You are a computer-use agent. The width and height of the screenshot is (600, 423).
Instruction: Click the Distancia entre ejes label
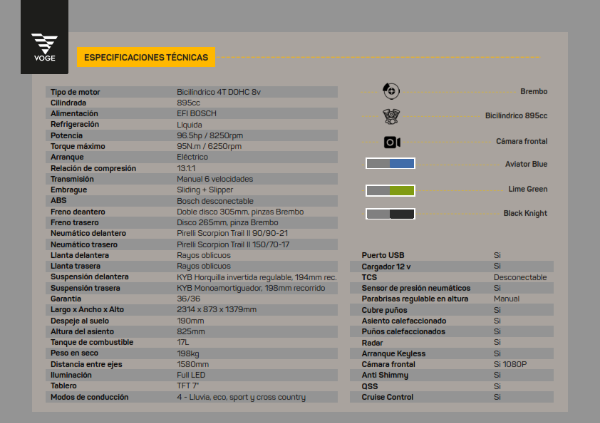point(86,364)
